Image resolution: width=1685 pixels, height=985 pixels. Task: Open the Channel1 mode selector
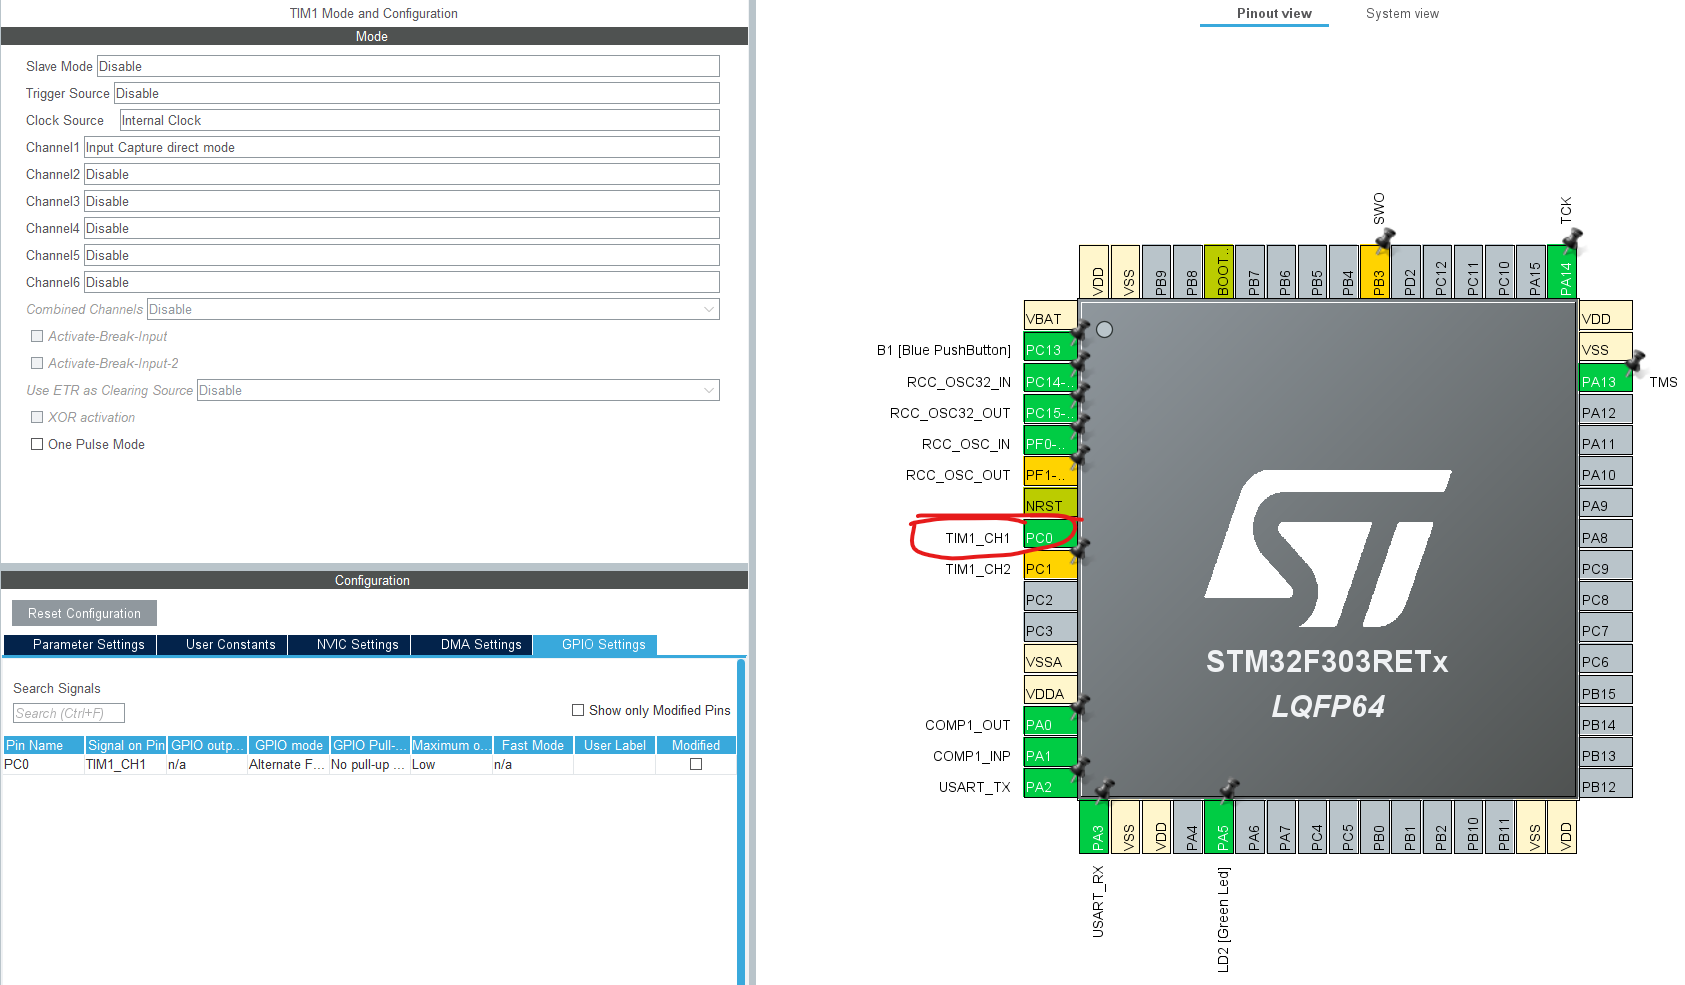coord(400,147)
